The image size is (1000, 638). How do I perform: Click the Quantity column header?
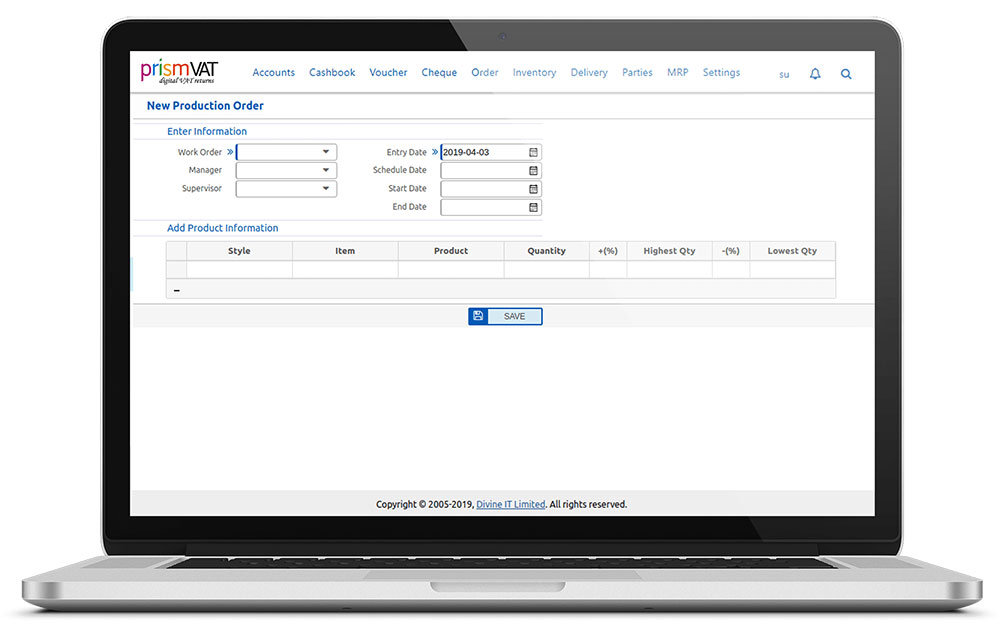[547, 251]
